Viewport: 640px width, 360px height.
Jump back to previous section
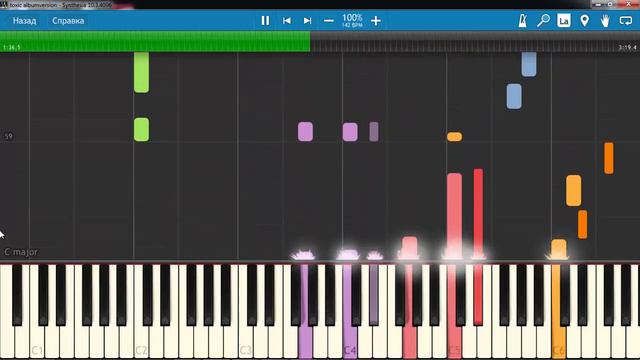coord(287,20)
